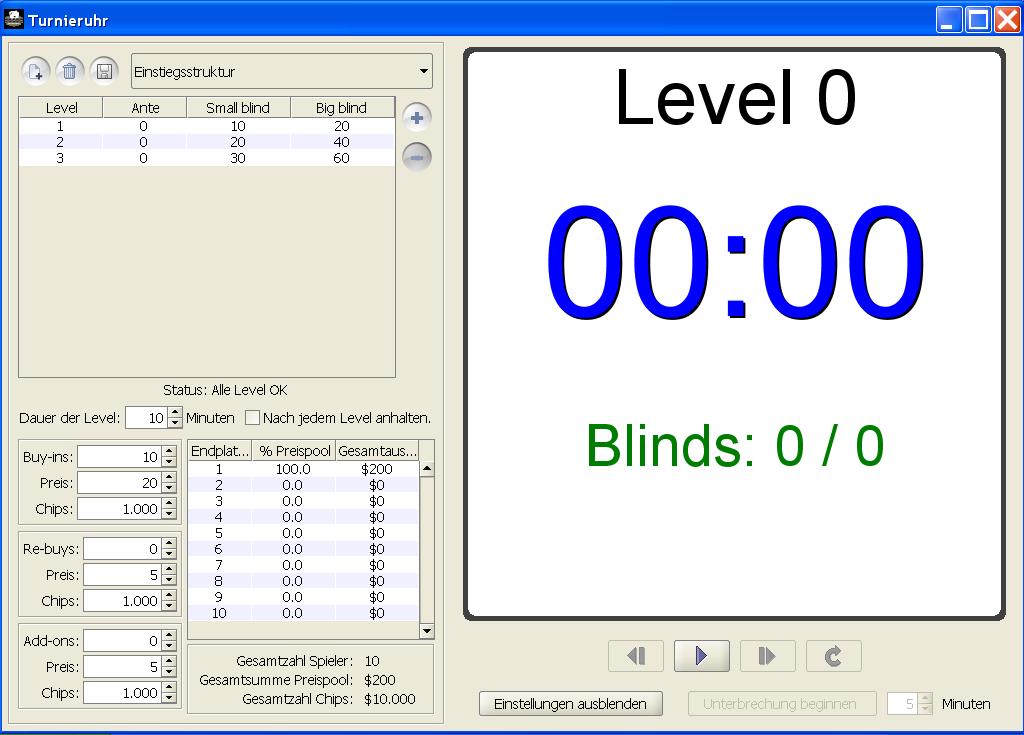Image resolution: width=1024 pixels, height=735 pixels.
Task: Select the 100.0 Preispool cell
Action: [x=293, y=469]
